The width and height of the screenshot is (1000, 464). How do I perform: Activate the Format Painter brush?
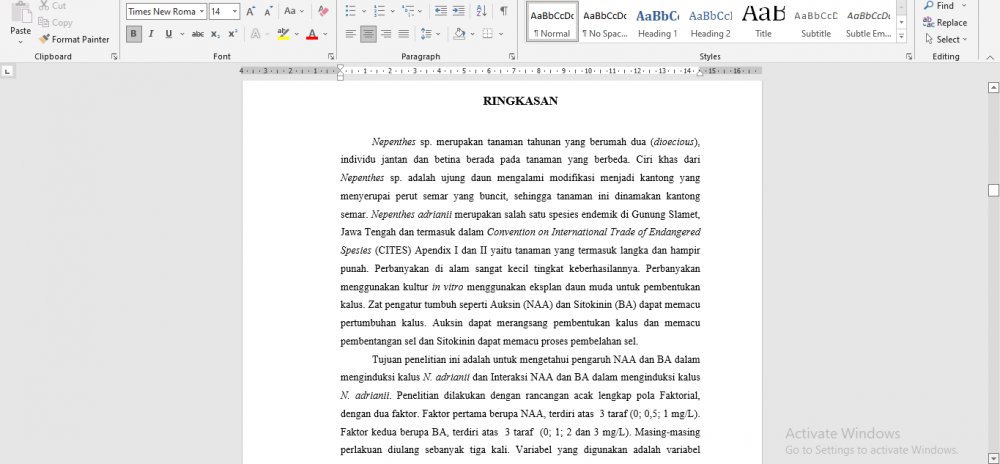[43, 39]
